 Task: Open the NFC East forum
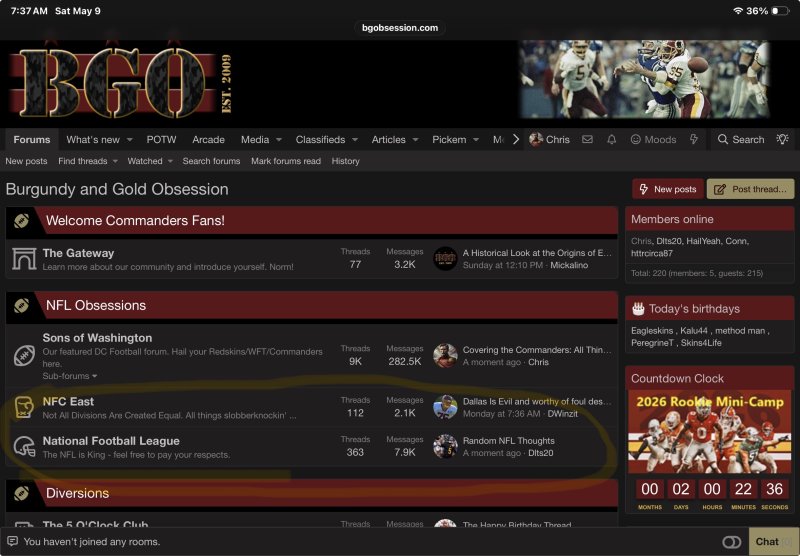(x=68, y=401)
